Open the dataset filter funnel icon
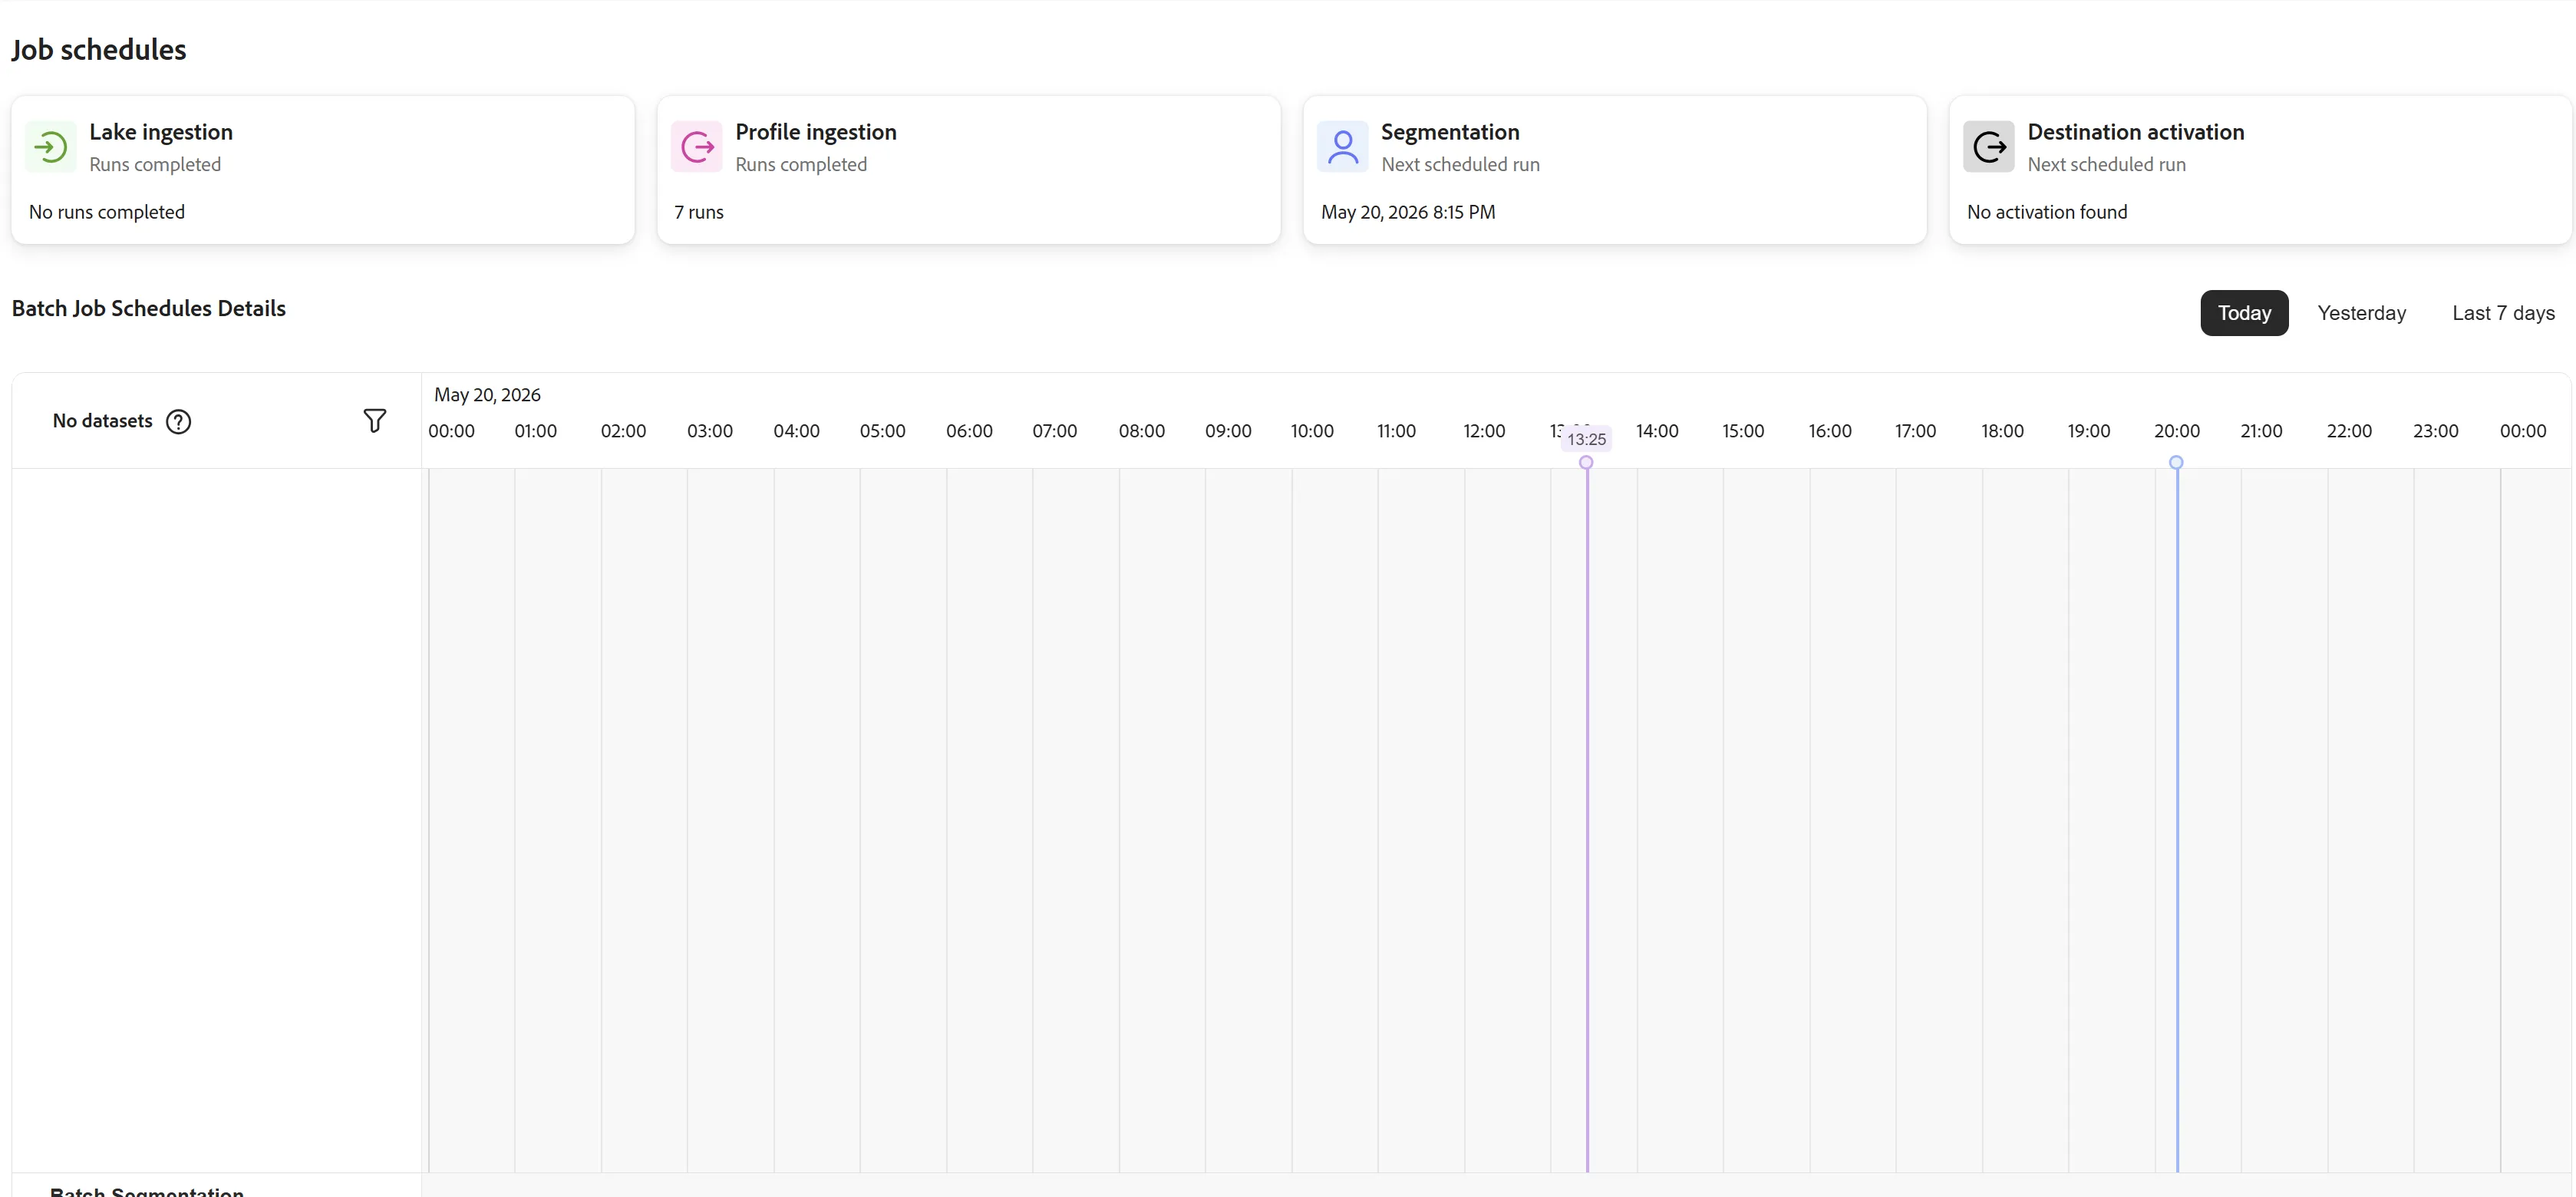This screenshot has width=2576, height=1197. coord(374,421)
